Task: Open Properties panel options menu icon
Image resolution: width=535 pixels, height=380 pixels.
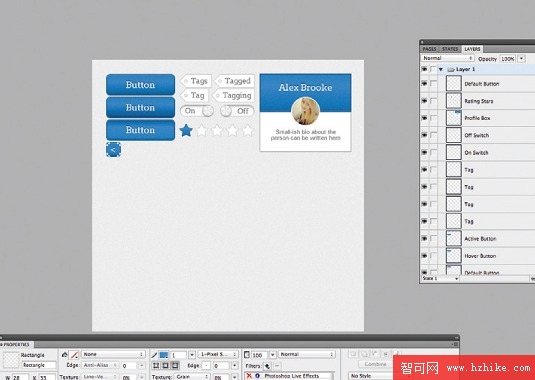Action: 456,345
